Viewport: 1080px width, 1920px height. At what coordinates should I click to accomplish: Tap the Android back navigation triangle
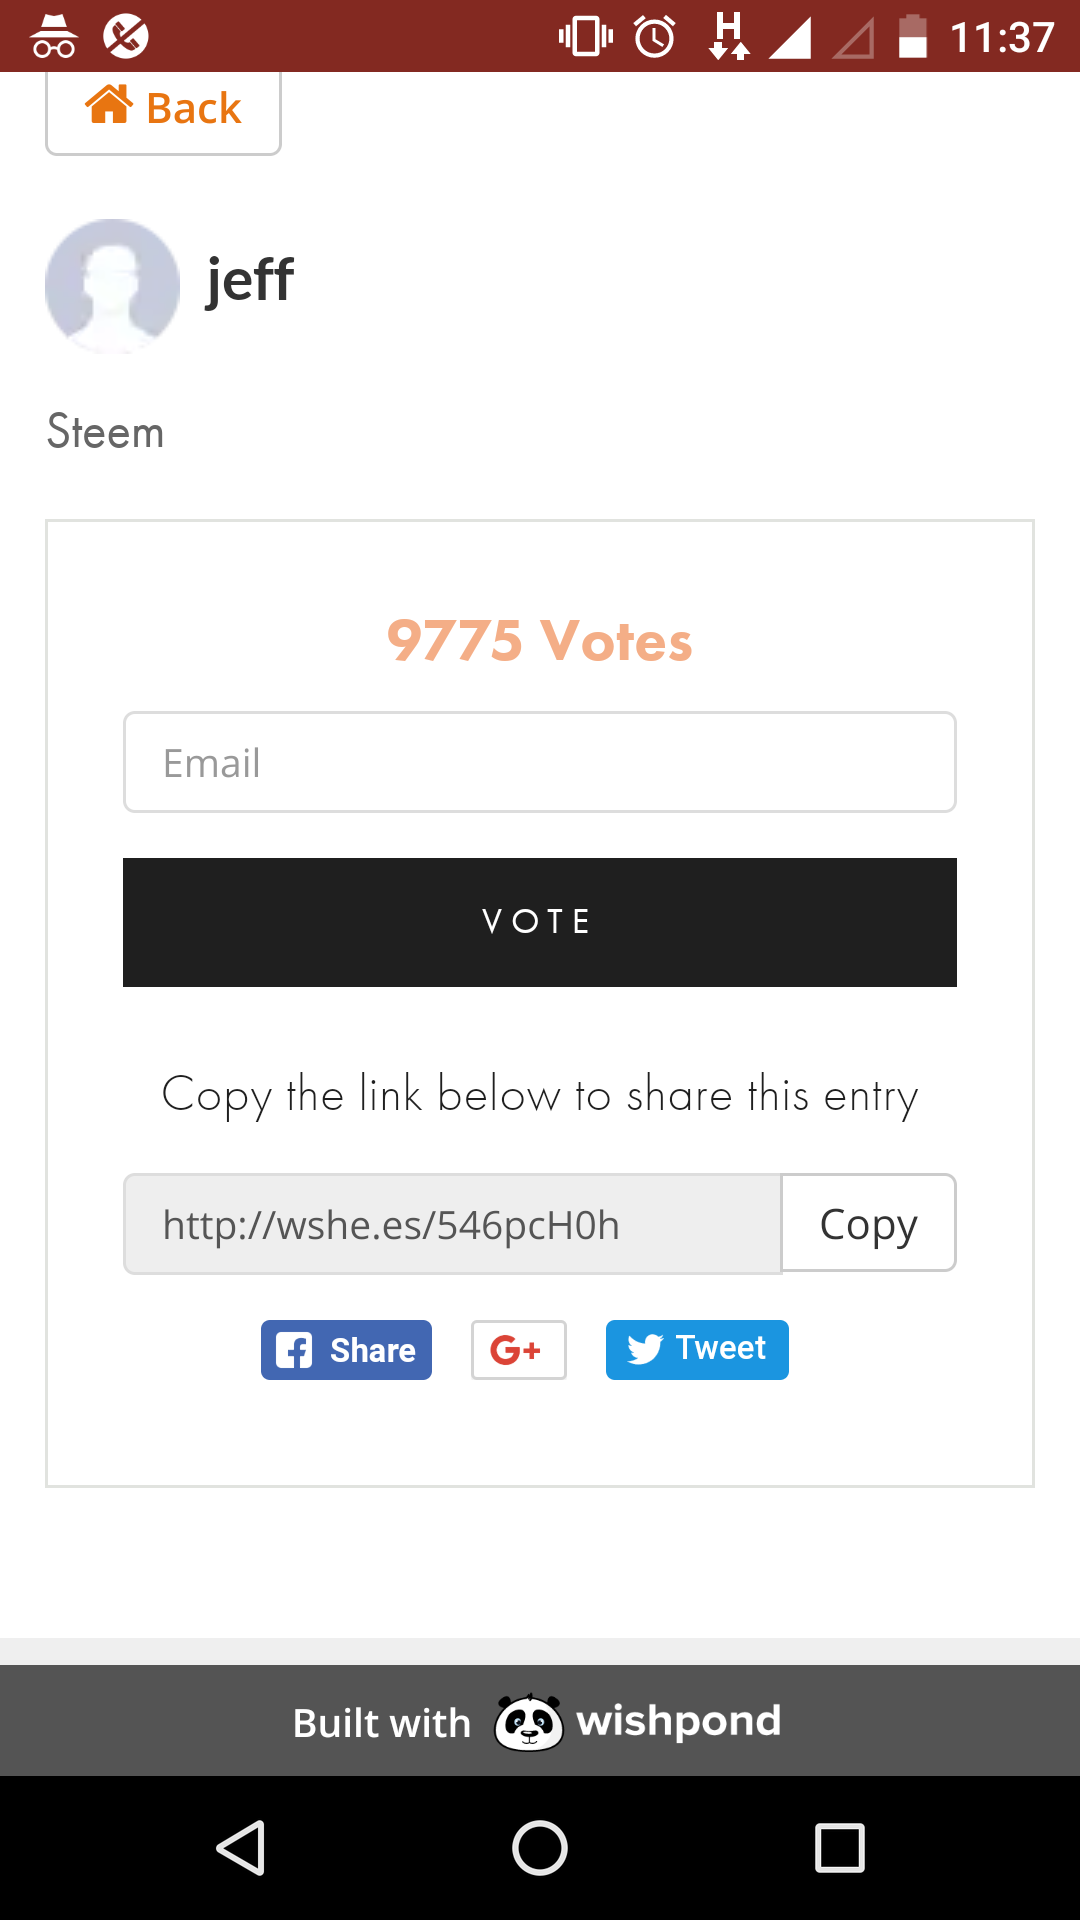tap(241, 1847)
